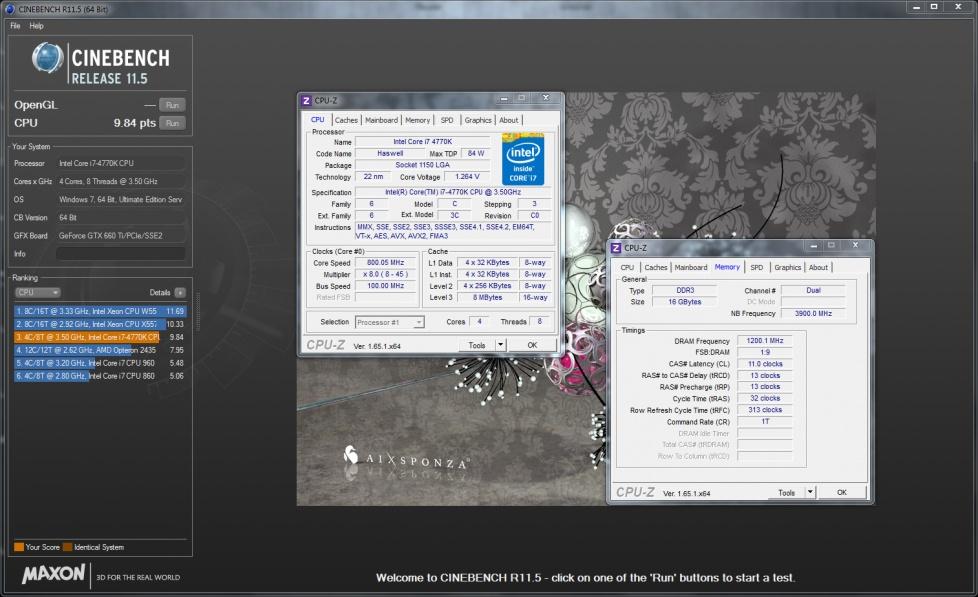Run the CPU benchmark
The height and width of the screenshot is (597, 978).
coord(172,123)
